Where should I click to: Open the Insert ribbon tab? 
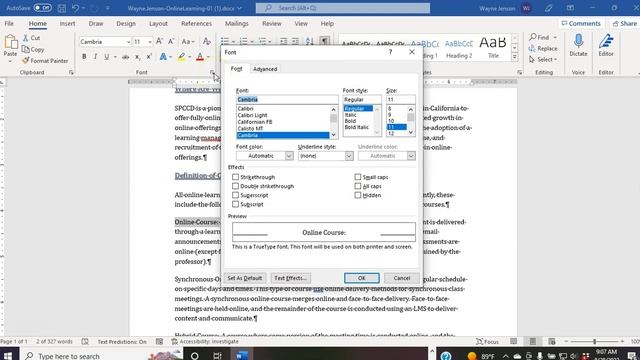point(67,24)
